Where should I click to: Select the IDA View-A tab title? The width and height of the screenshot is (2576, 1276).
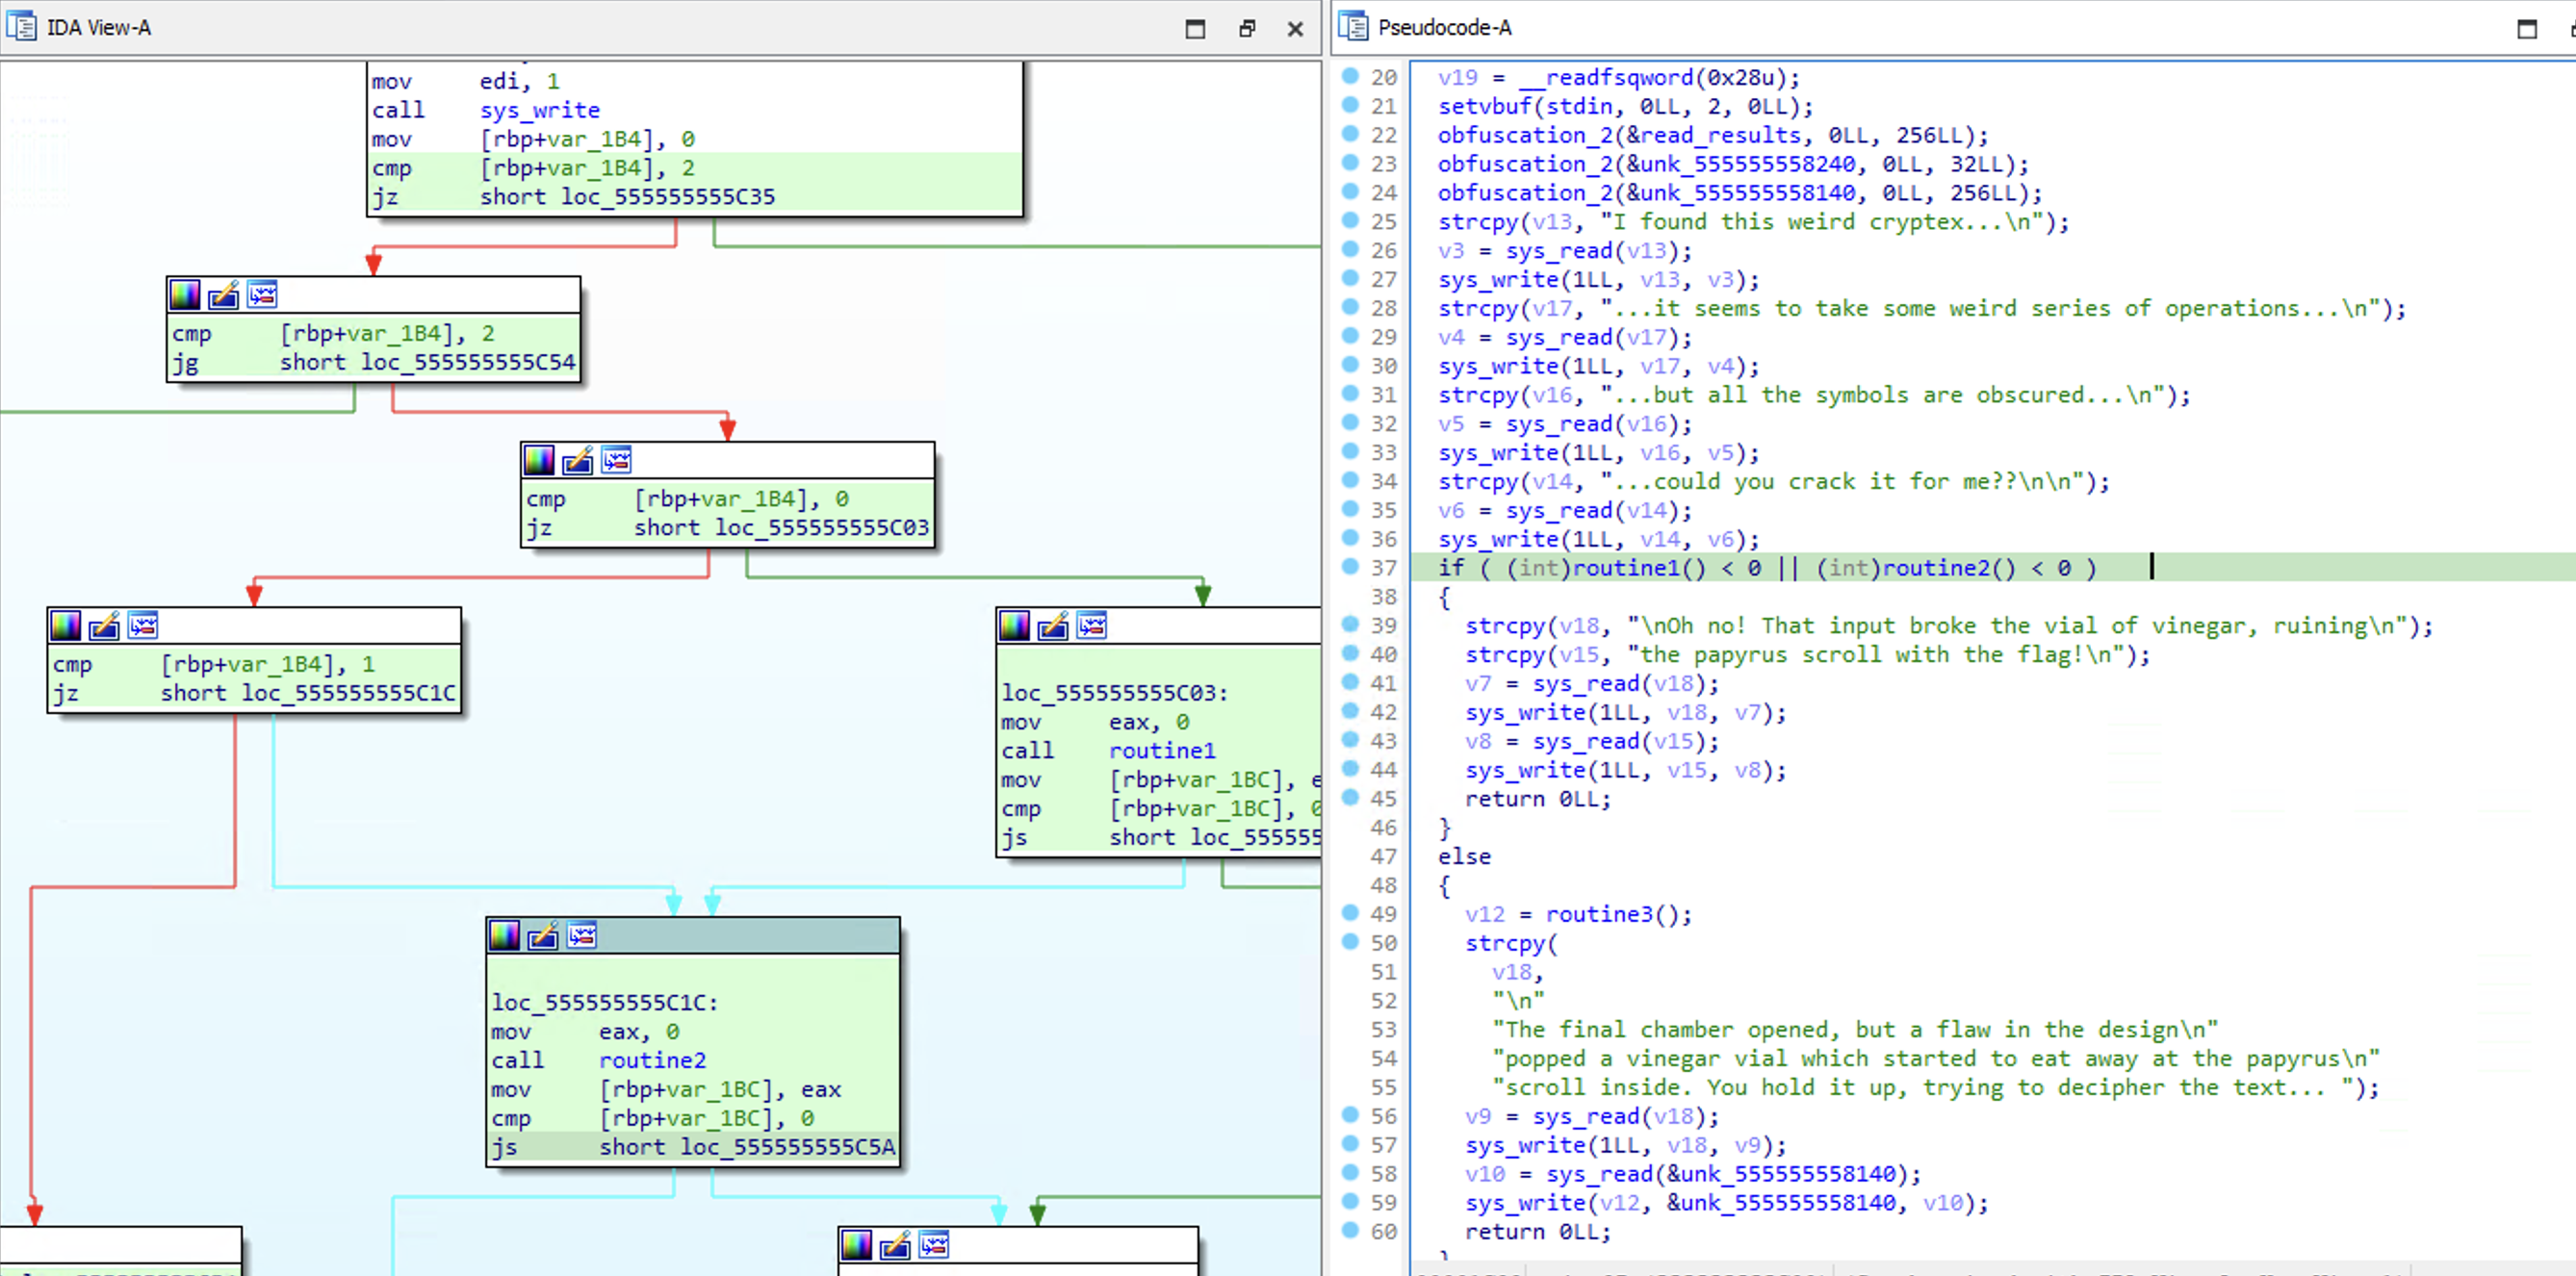click(x=99, y=28)
